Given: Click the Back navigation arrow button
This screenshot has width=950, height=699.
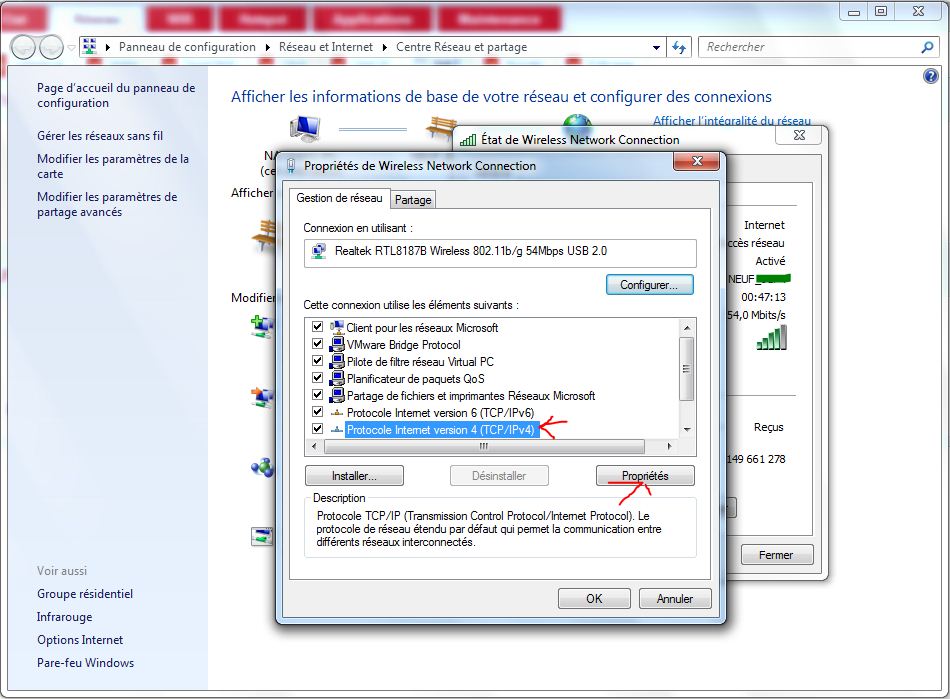Looking at the screenshot, I should pyautogui.click(x=24, y=47).
